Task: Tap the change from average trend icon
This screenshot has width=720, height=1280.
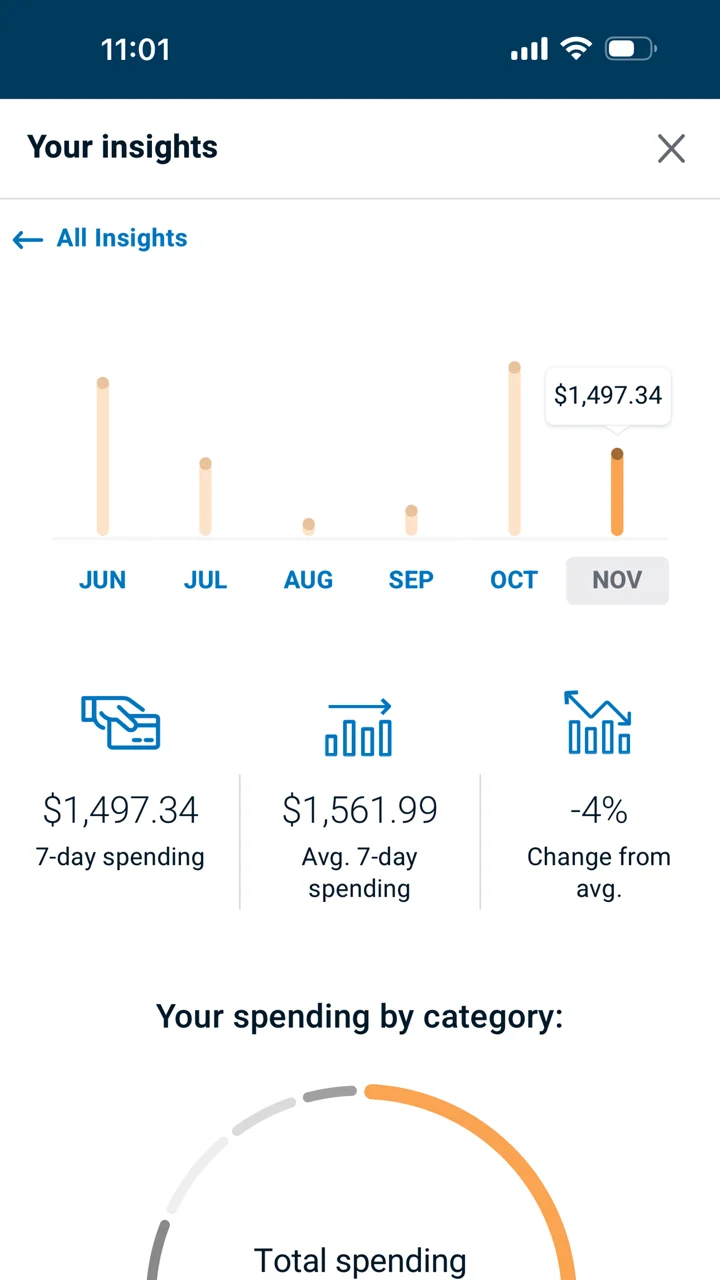Action: [598, 722]
